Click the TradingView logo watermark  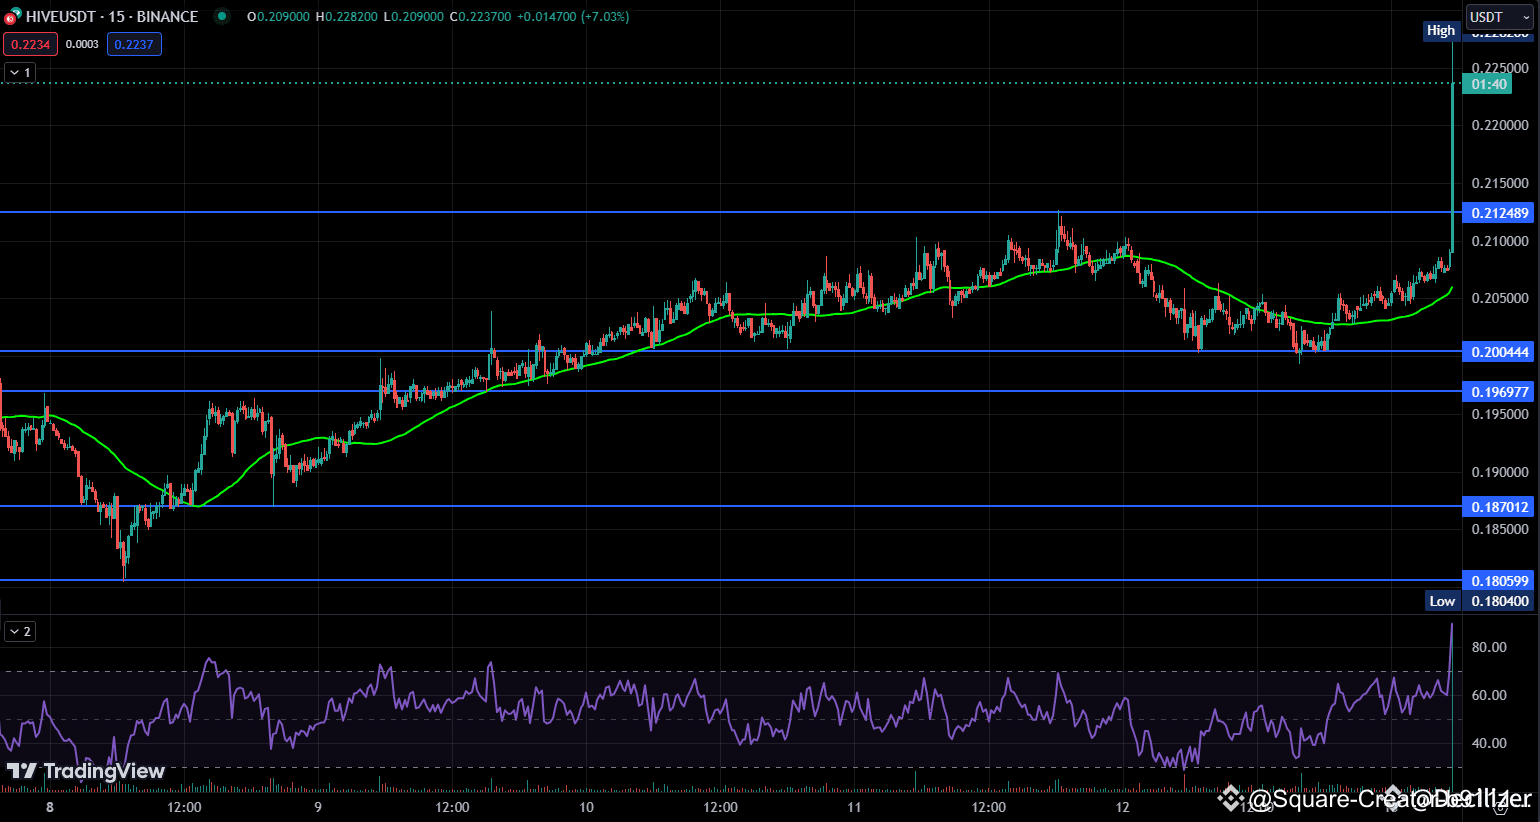click(x=85, y=772)
